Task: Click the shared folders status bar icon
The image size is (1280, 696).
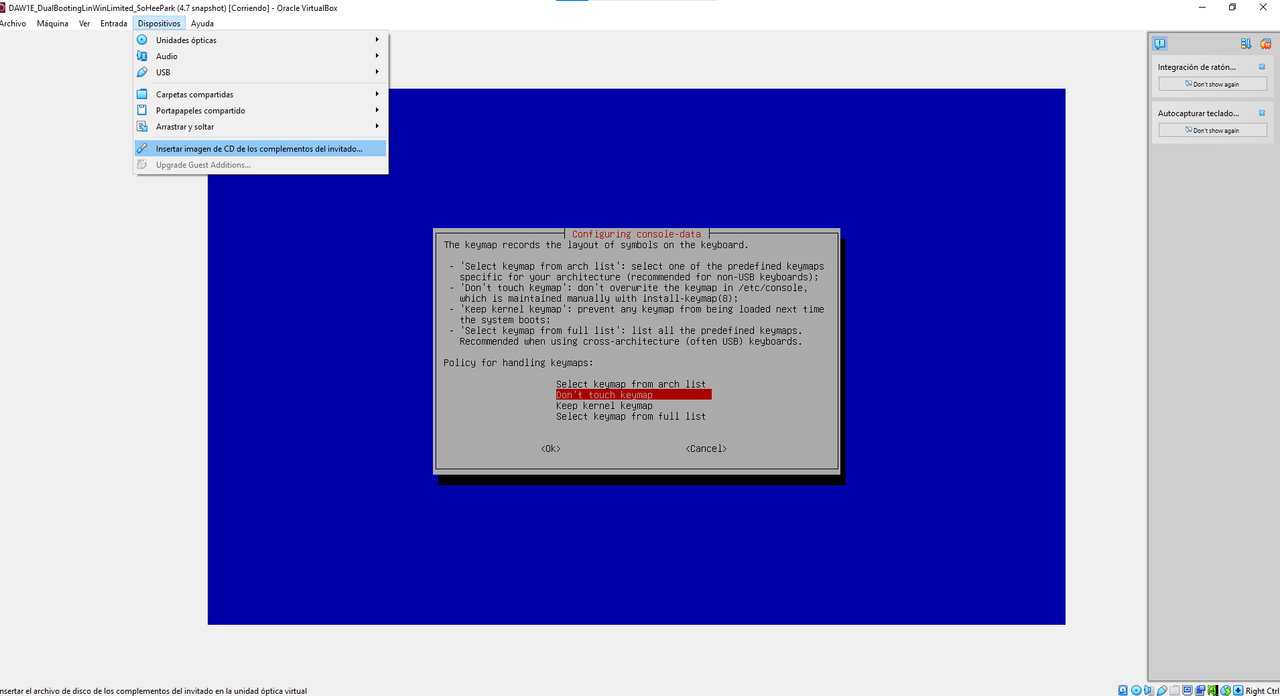Action: tap(1174, 690)
